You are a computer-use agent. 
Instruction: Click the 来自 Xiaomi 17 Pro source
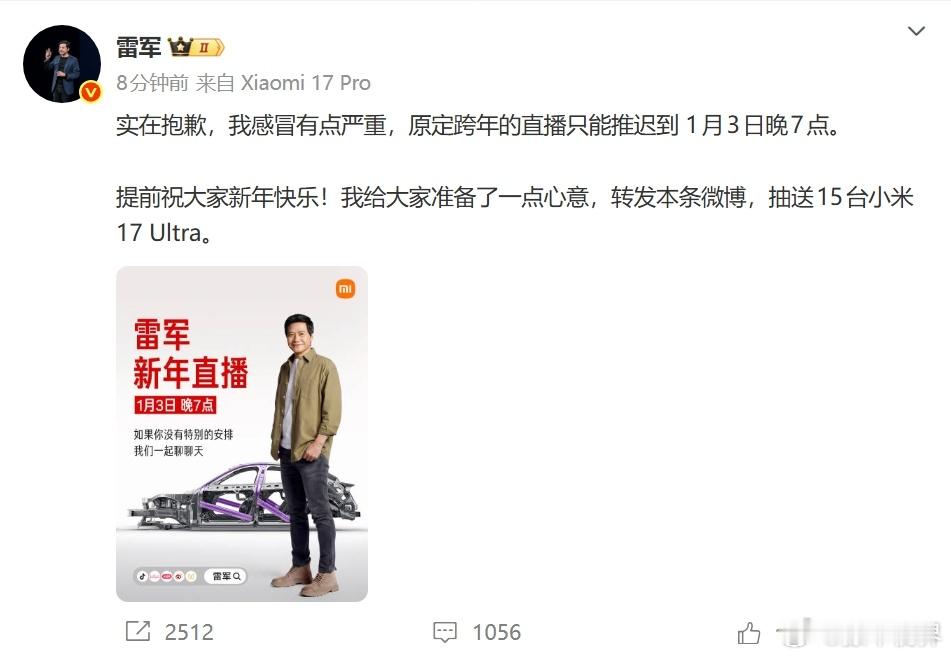pyautogui.click(x=283, y=83)
